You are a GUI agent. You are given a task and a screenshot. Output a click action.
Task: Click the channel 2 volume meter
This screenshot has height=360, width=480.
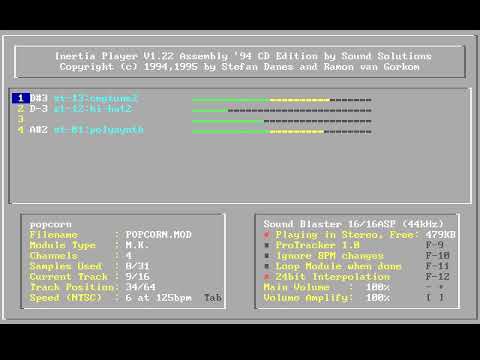(282, 110)
